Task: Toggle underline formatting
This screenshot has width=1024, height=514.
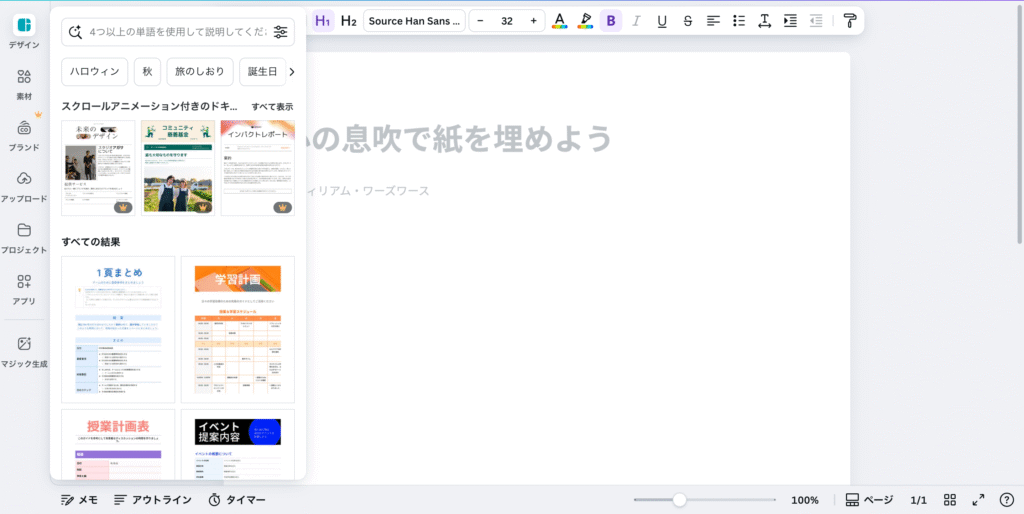Action: point(662,20)
